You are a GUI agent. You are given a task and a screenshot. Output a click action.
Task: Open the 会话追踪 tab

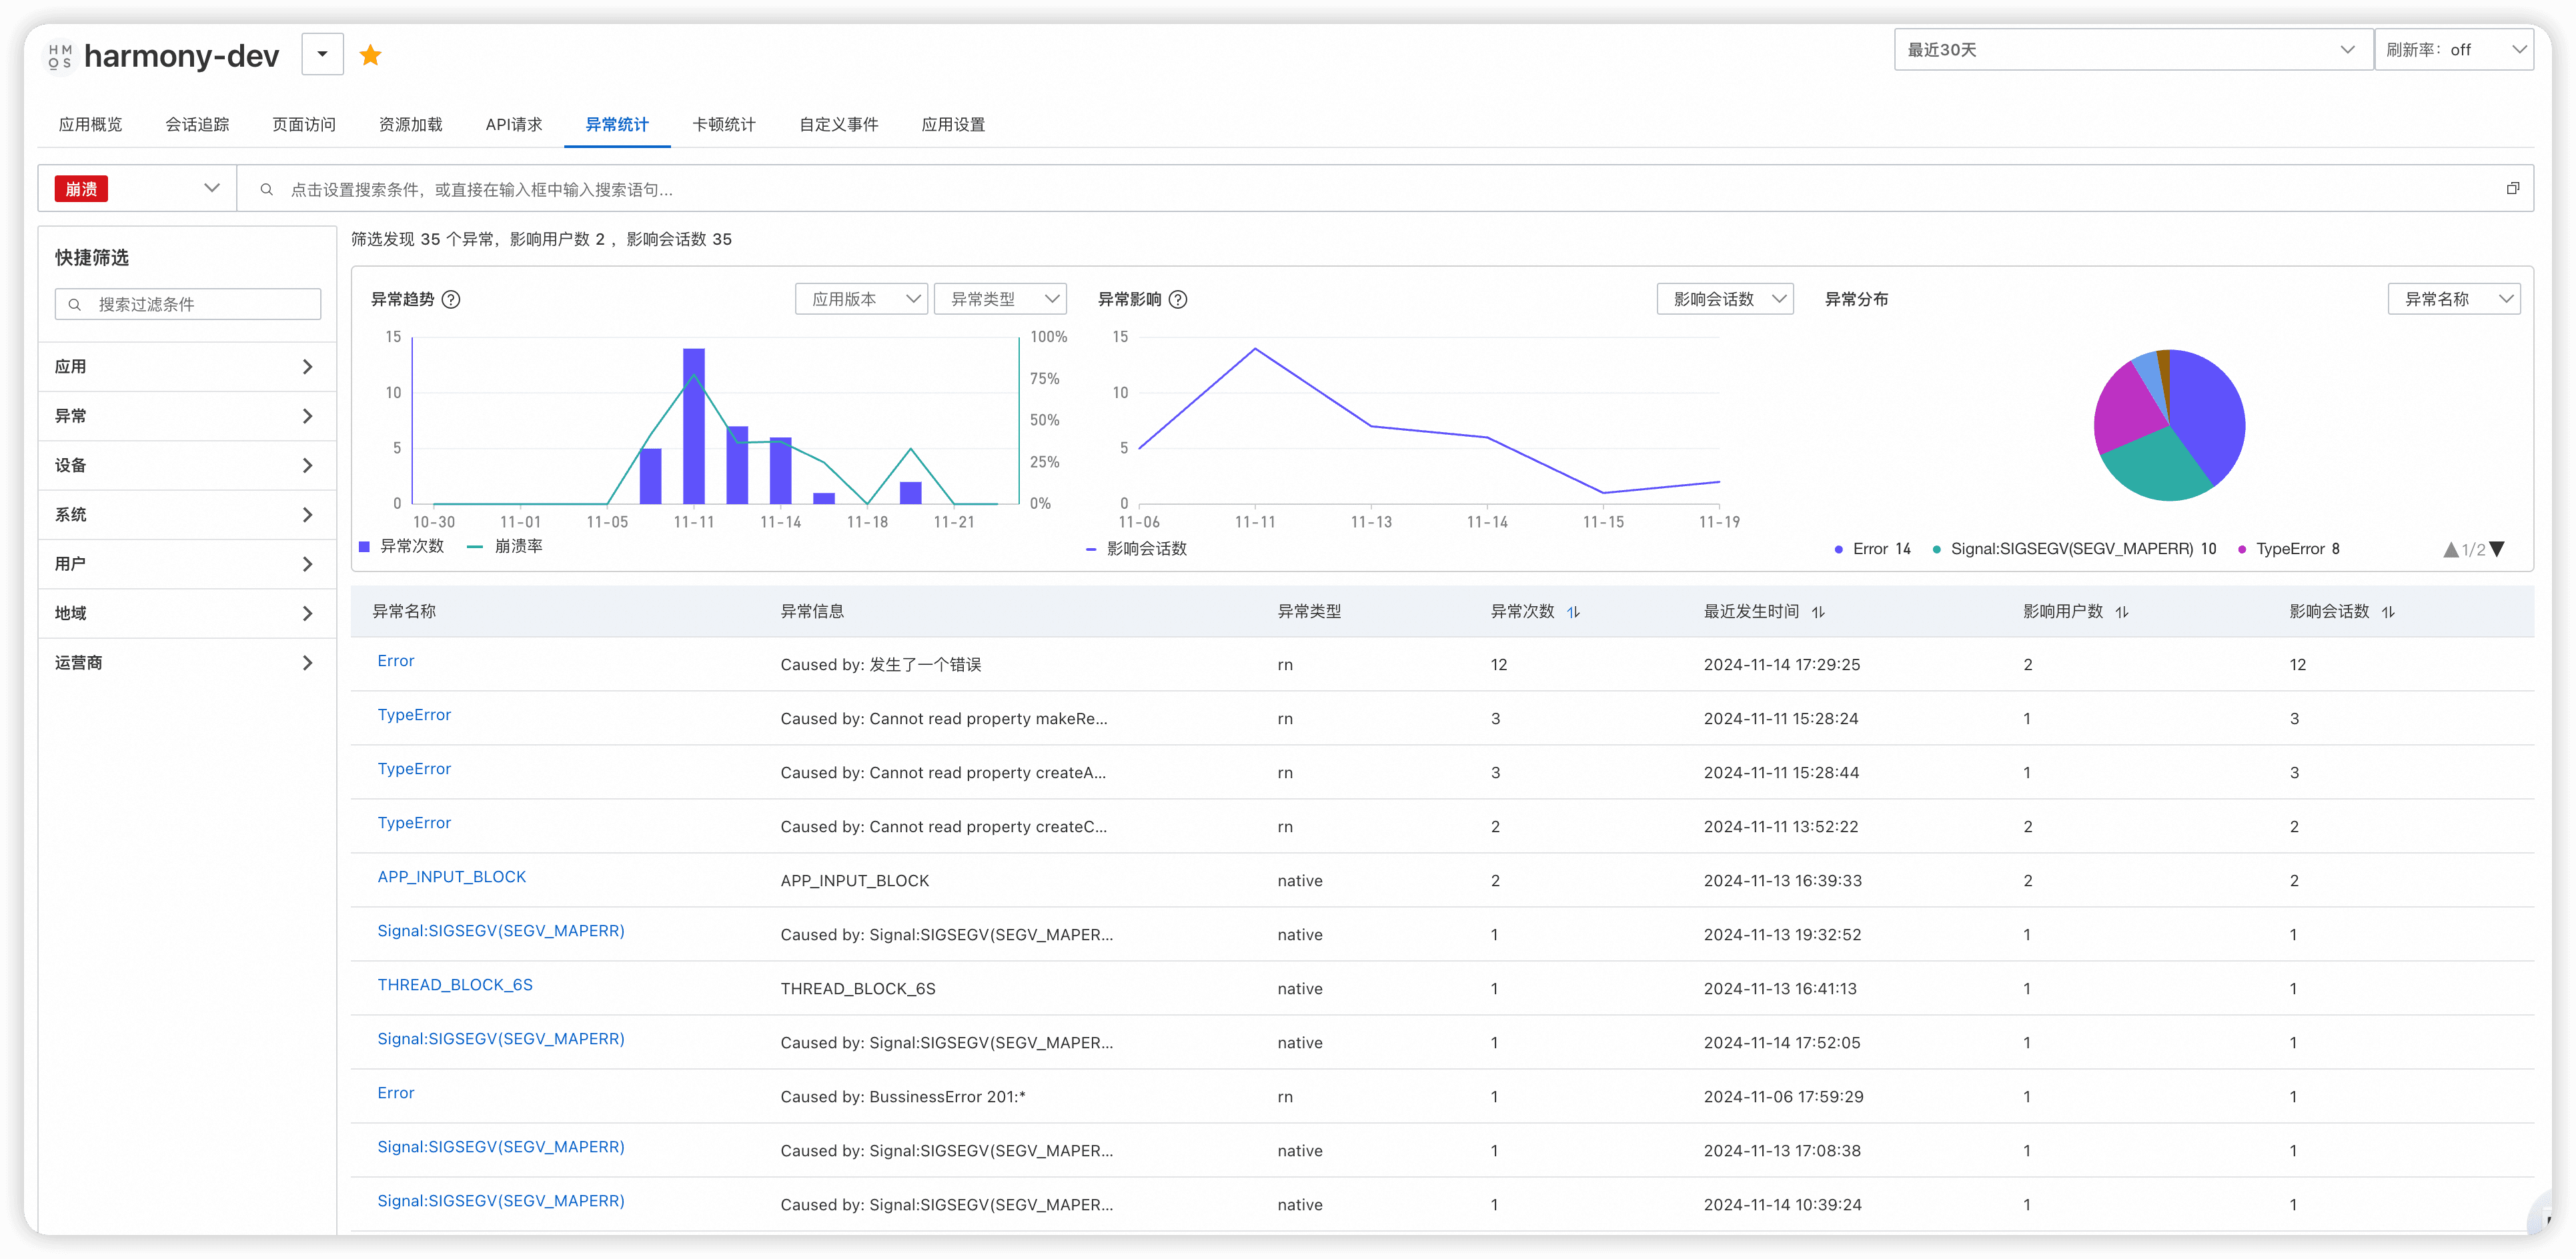(197, 125)
